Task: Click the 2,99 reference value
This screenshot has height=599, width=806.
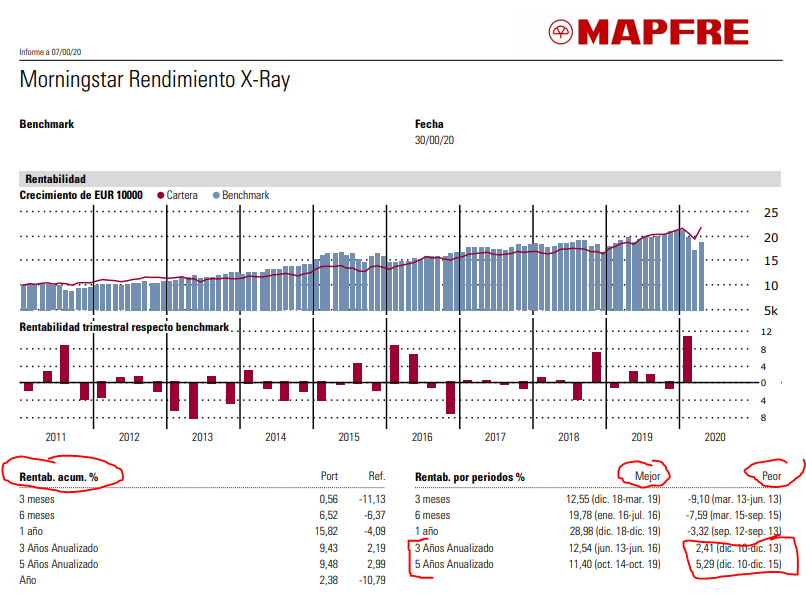Action: coord(376,564)
